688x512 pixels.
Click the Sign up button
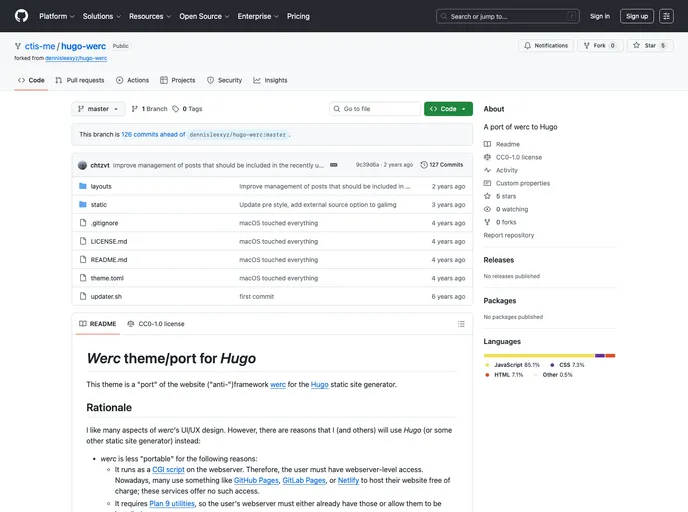636,16
